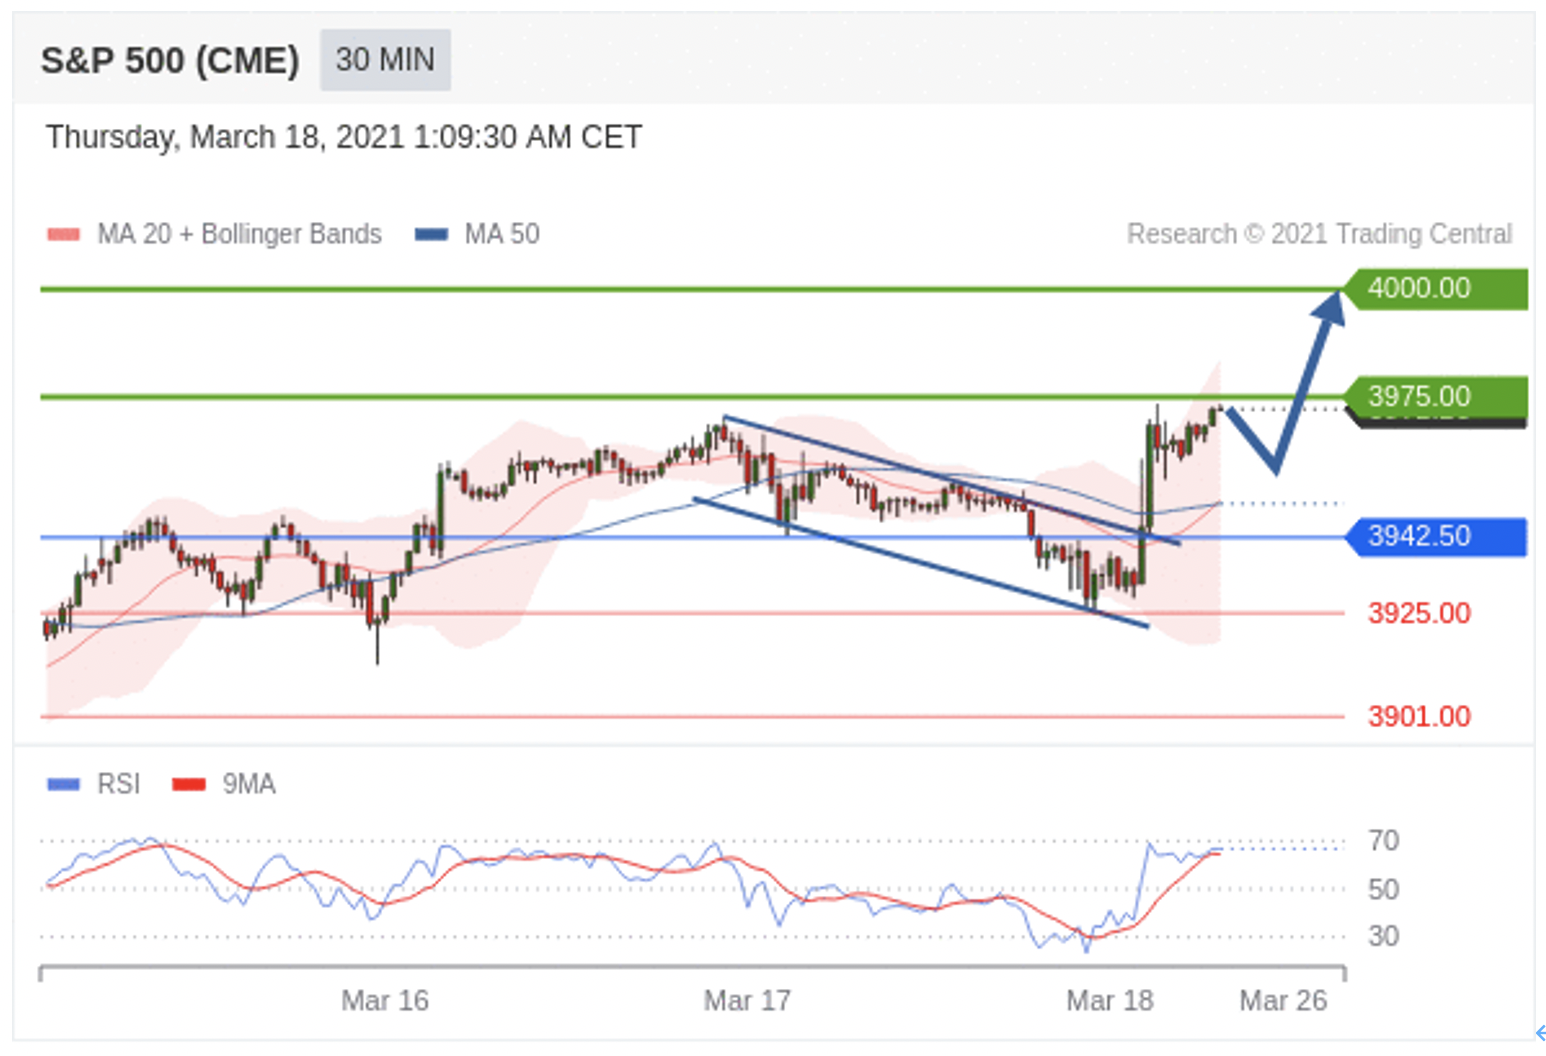Click the 3975.00 resistance price label
The width and height of the screenshot is (1546, 1056).
(1436, 396)
